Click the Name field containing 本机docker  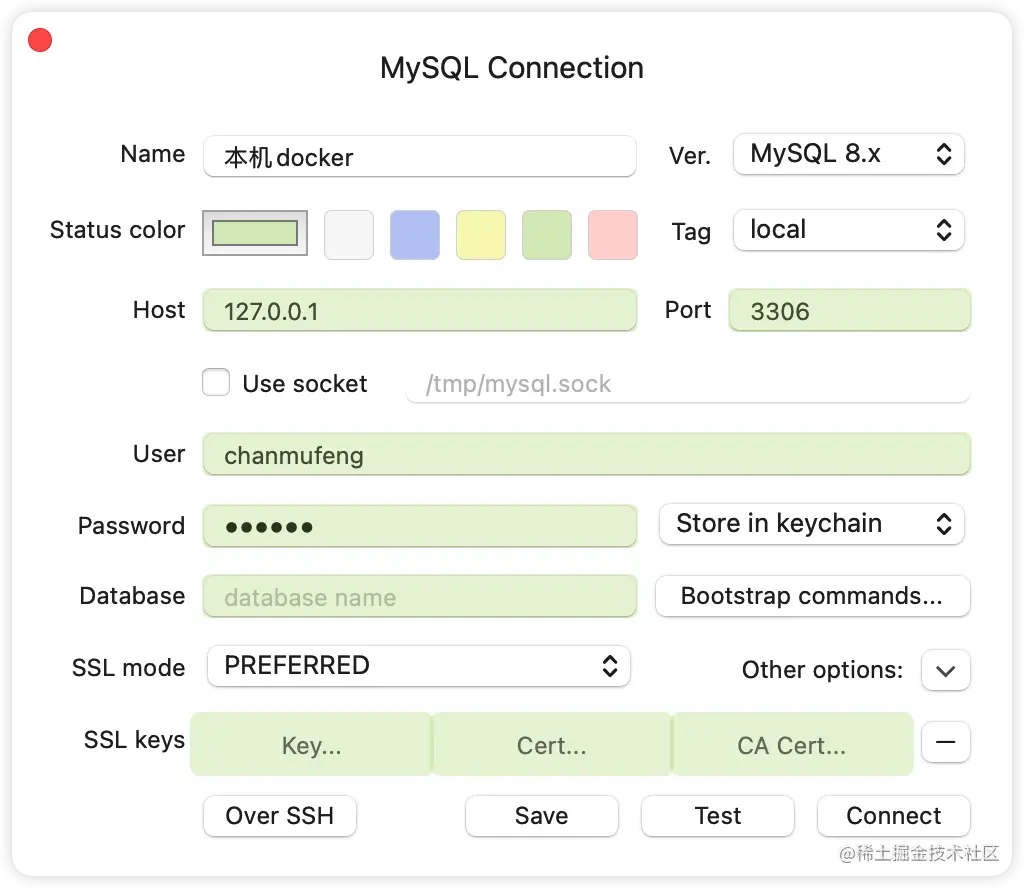(x=420, y=156)
